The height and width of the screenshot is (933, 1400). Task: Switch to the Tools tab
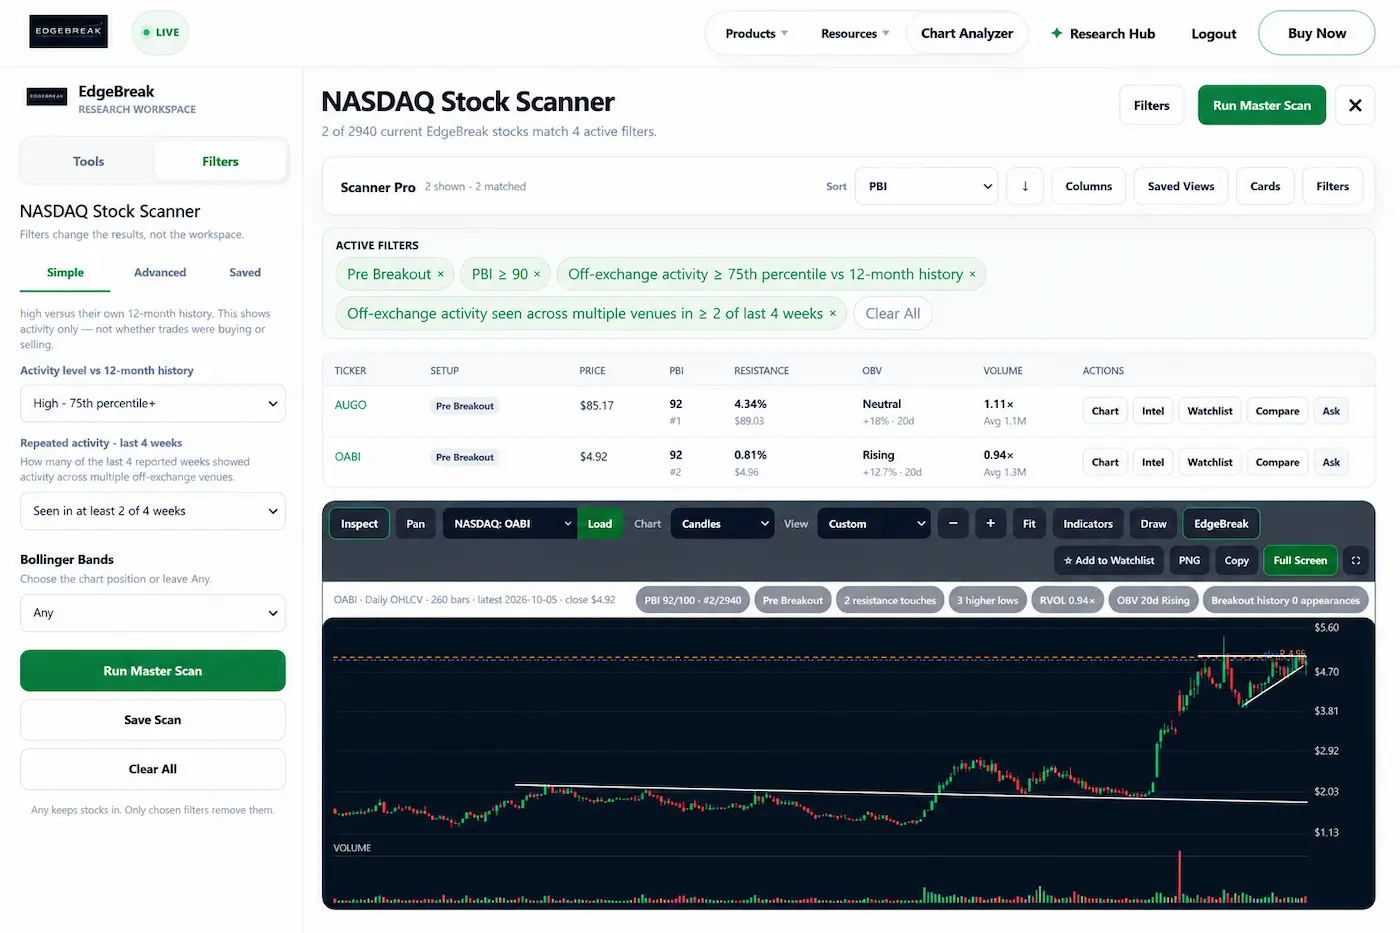pyautogui.click(x=88, y=161)
